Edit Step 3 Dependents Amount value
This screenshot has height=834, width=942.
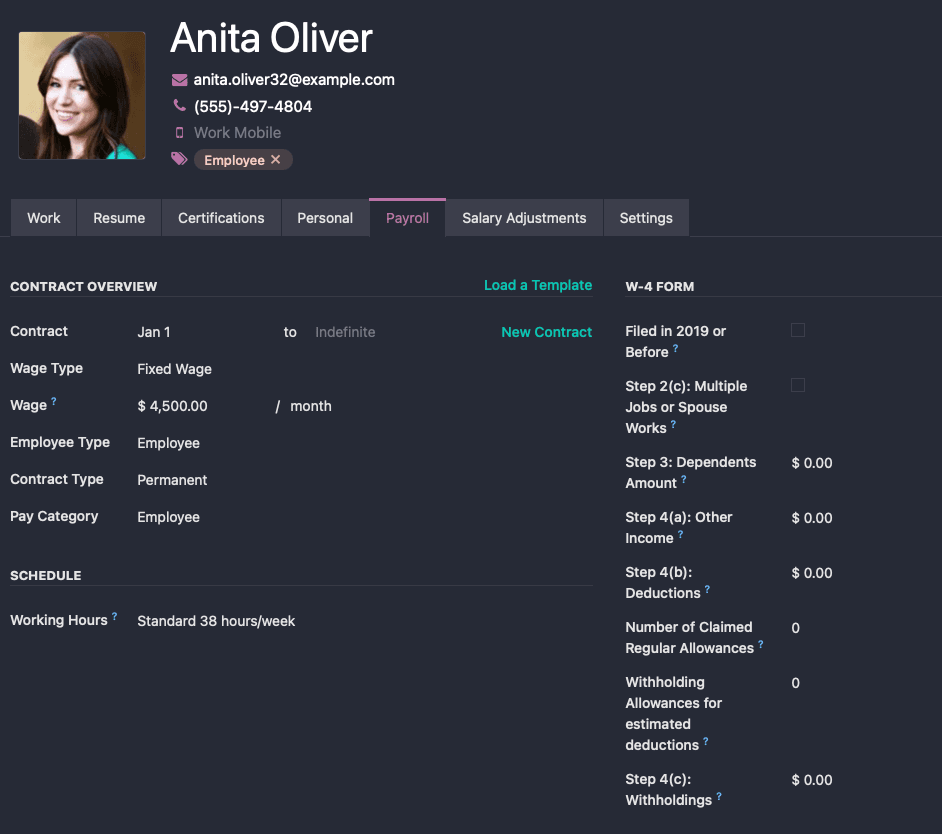812,463
